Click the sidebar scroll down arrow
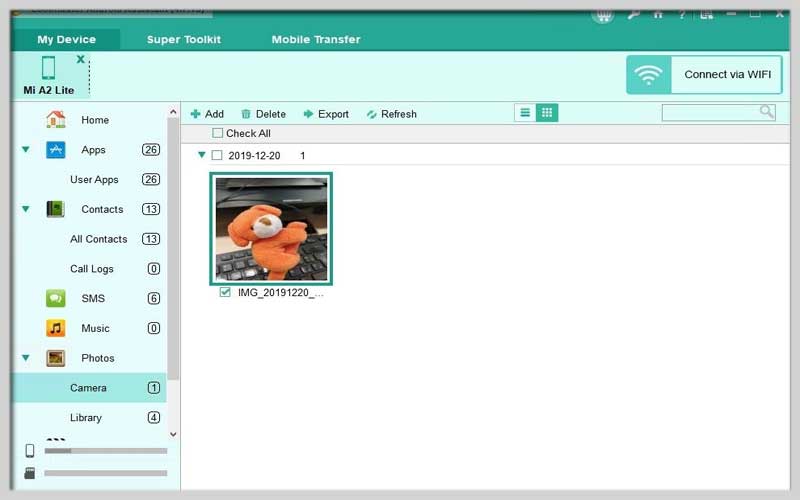The height and width of the screenshot is (500, 800). click(173, 434)
